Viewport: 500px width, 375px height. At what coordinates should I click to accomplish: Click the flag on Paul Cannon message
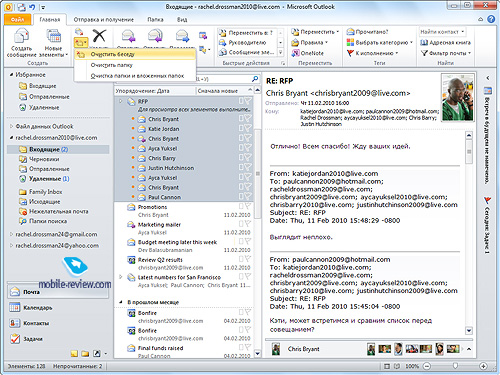248,197
